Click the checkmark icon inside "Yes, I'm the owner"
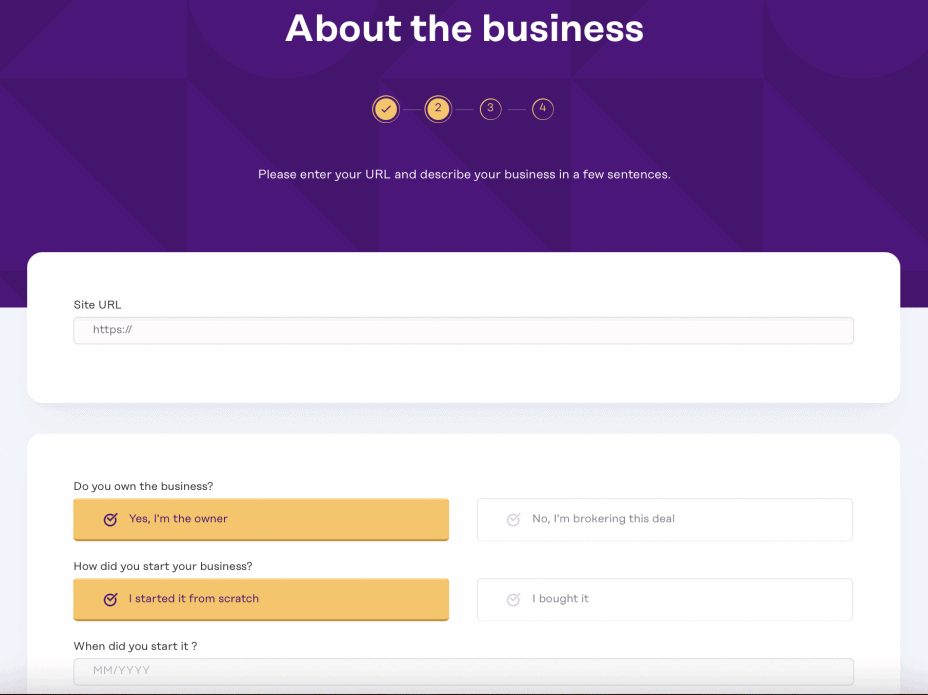Viewport: 928px width, 695px height. (110, 519)
